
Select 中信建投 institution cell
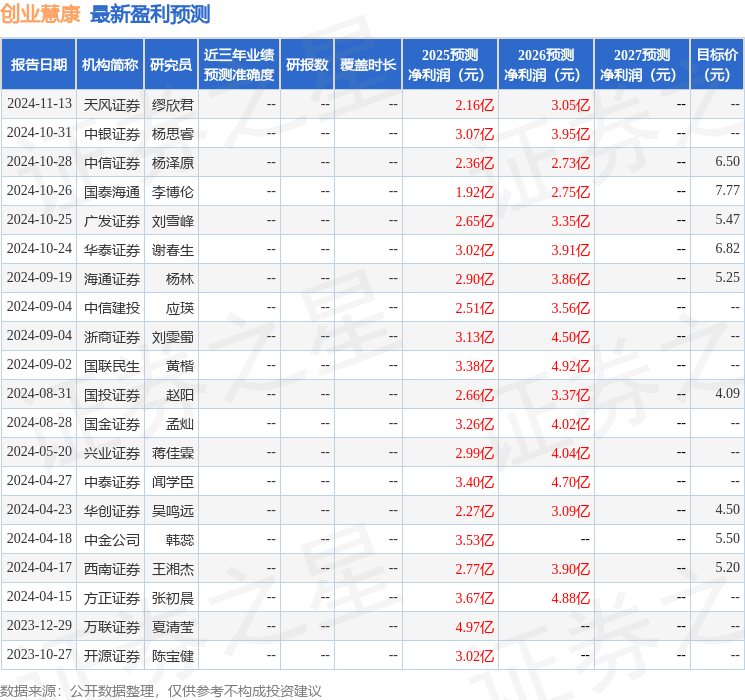[112, 308]
